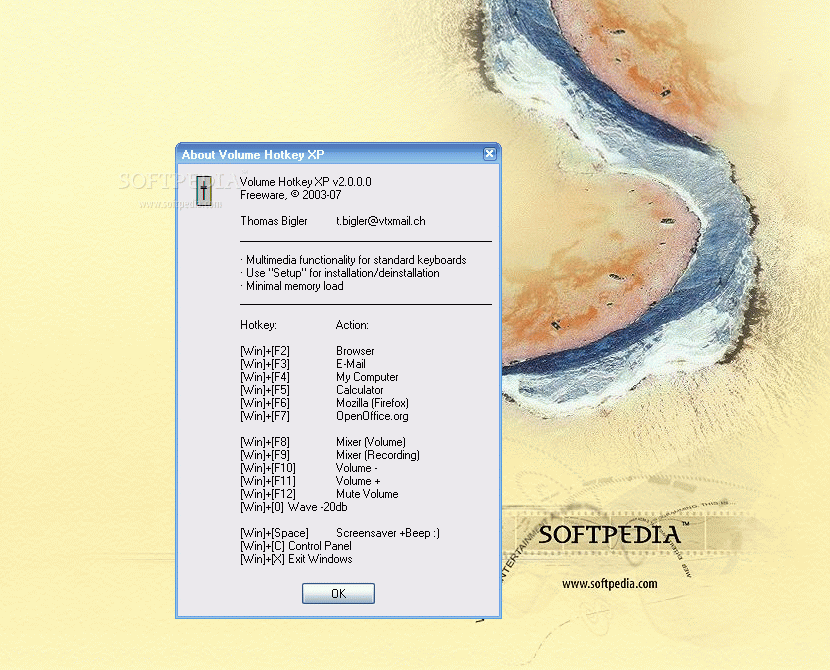
Task: Click the 'Thomas Bigler' author name
Action: 274,221
